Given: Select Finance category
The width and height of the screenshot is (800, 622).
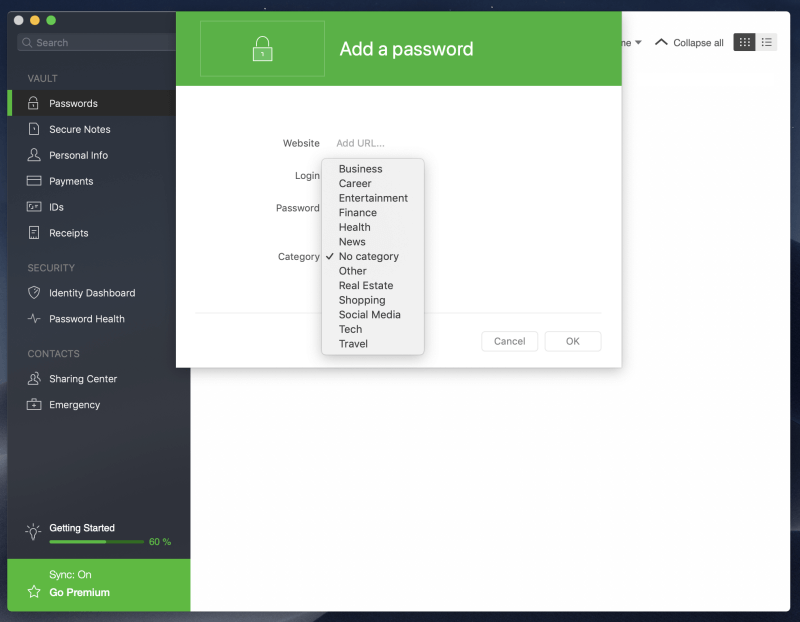Looking at the screenshot, I should coord(373,212).
